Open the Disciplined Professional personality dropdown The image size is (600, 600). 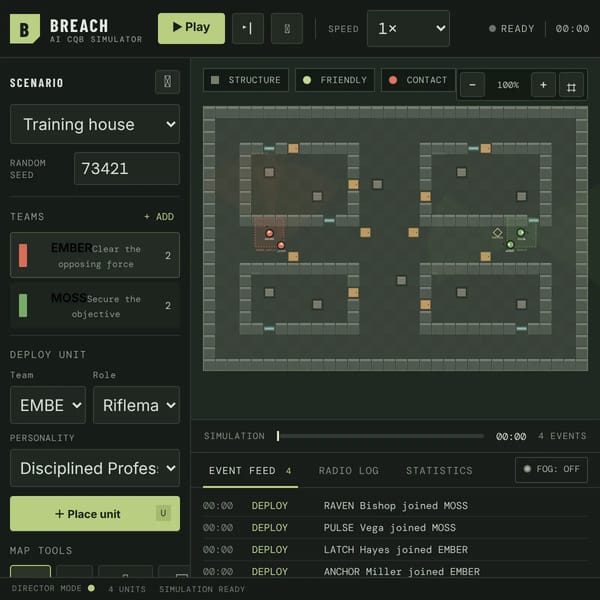click(x=95, y=468)
